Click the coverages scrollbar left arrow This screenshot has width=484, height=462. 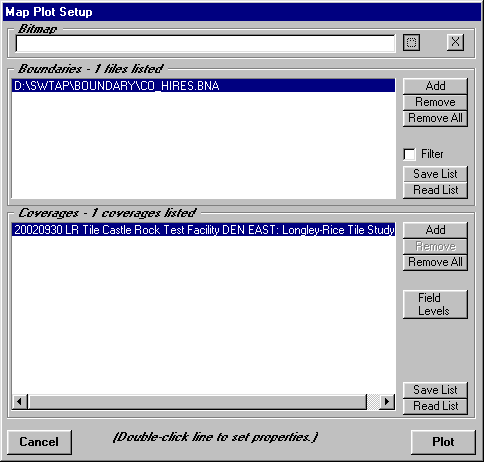pyautogui.click(x=20, y=401)
